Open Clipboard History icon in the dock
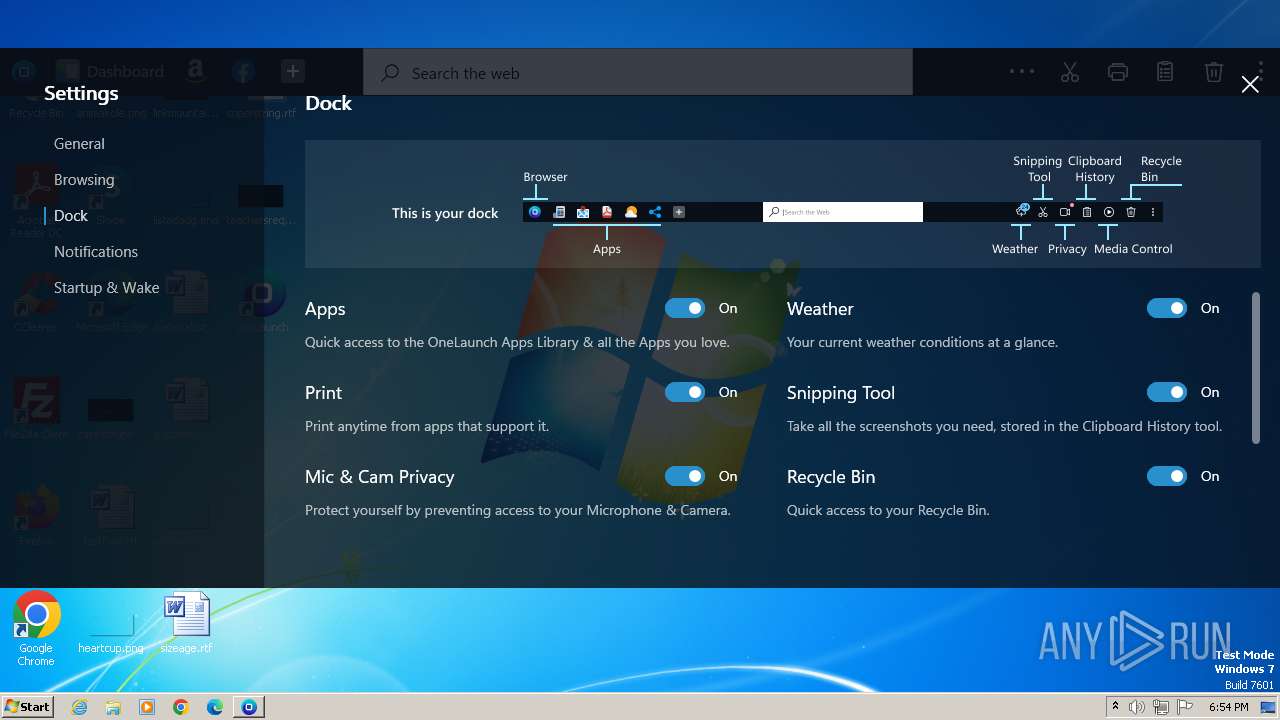The width and height of the screenshot is (1280, 720). [1165, 72]
